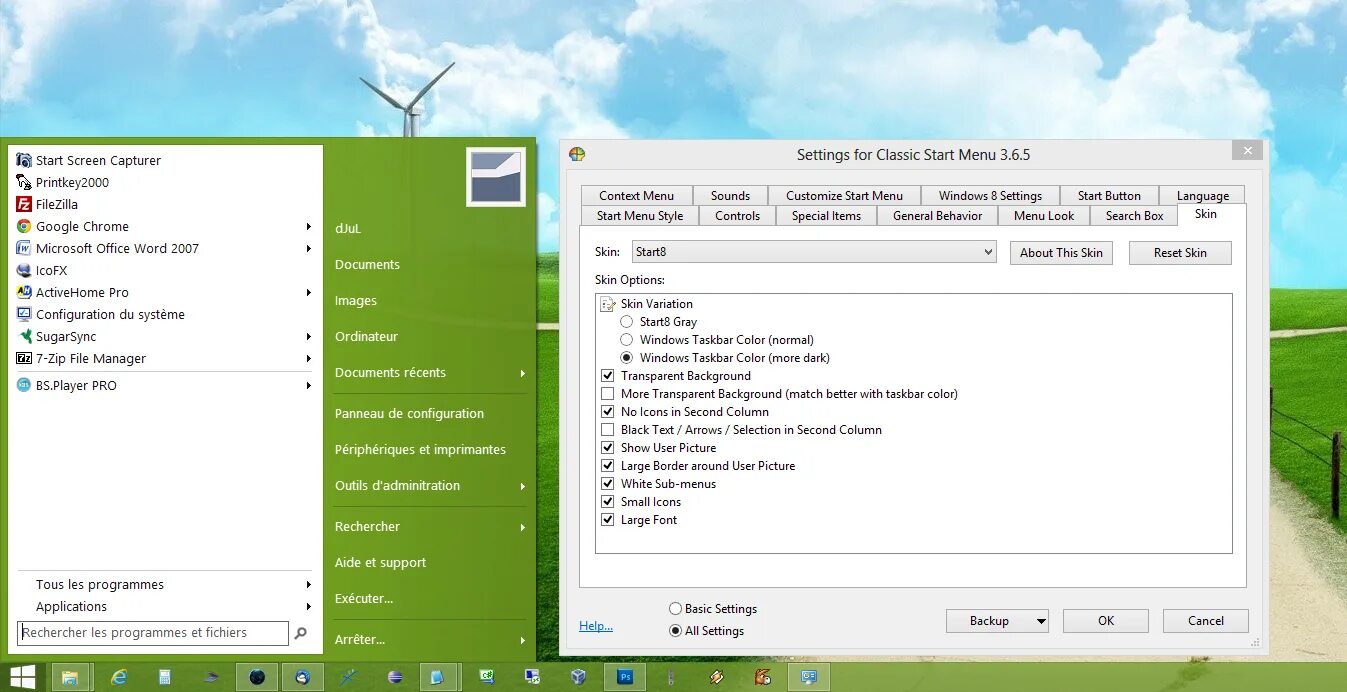Screen dimensions: 1347x692
Task: Toggle Show User Picture checkbox
Action: click(607, 448)
